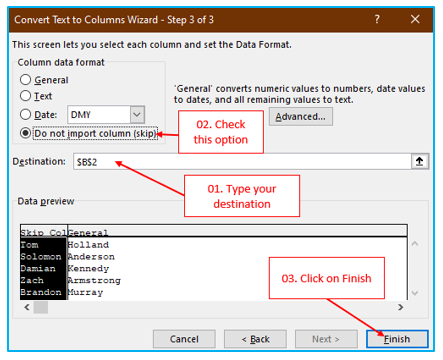
Task: Click the Finish button
Action: click(397, 339)
